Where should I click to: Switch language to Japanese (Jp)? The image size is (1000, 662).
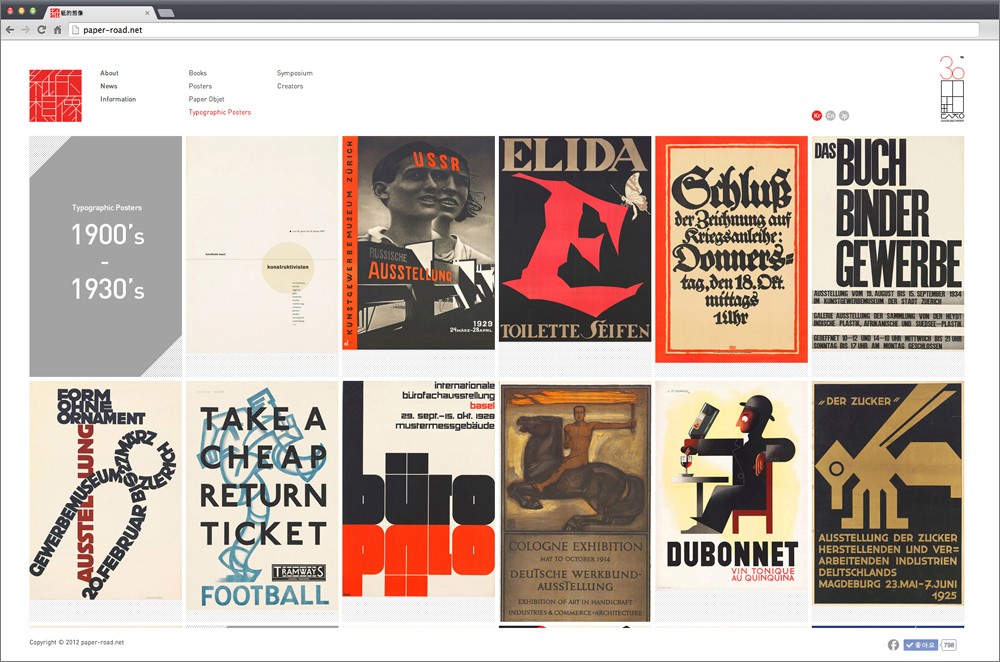[844, 115]
